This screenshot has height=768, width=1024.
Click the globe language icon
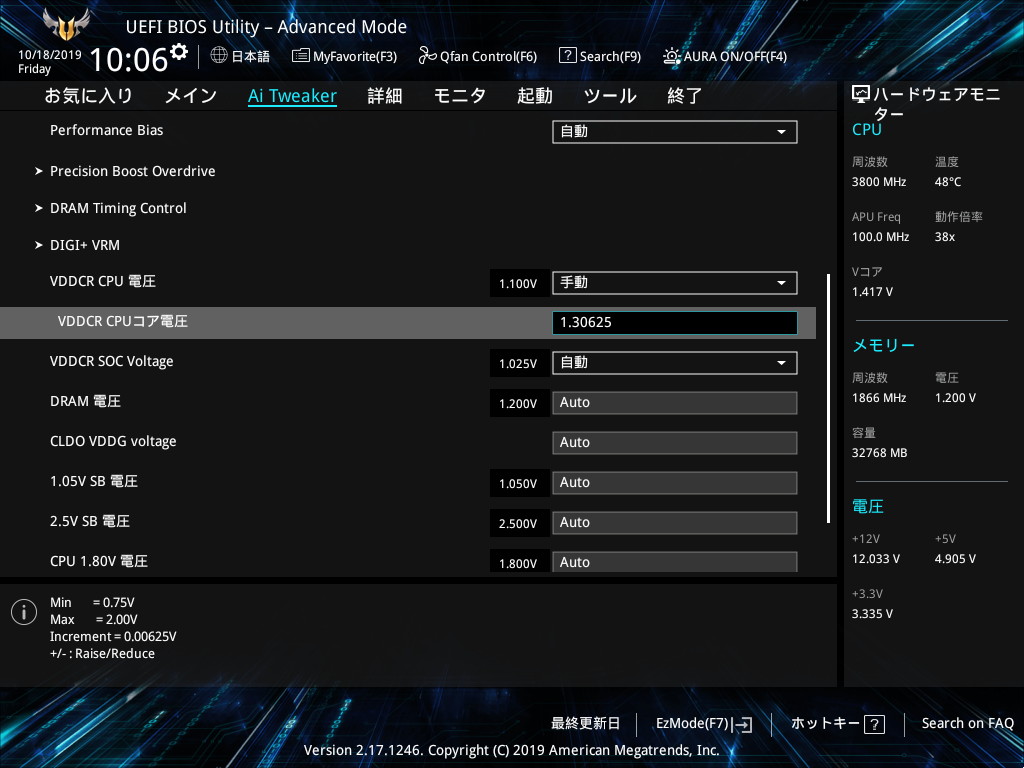coord(219,55)
